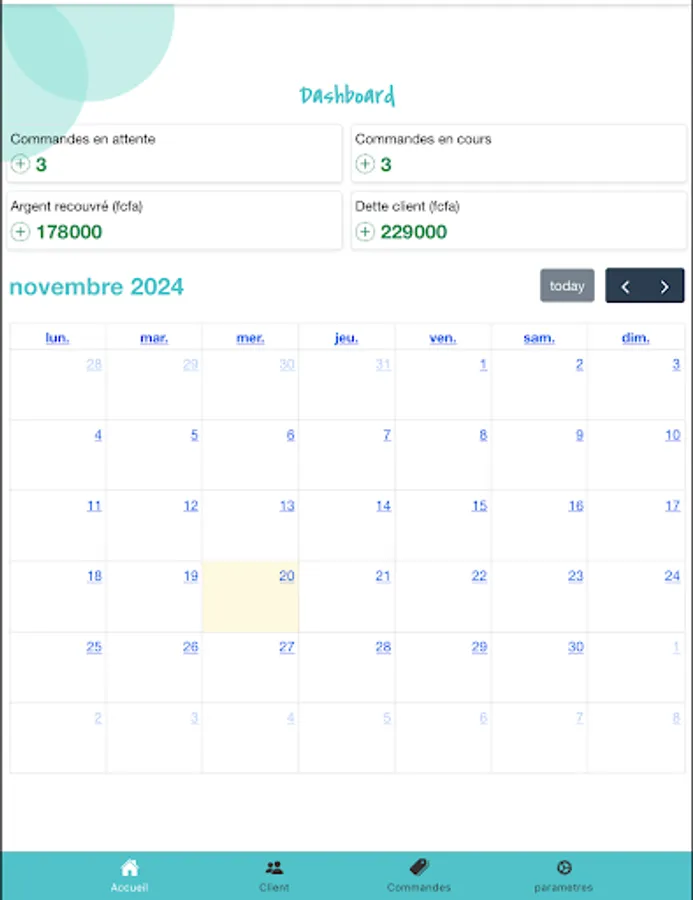The width and height of the screenshot is (693, 900).
Task: Tap the Client people icon
Action: pos(274,867)
